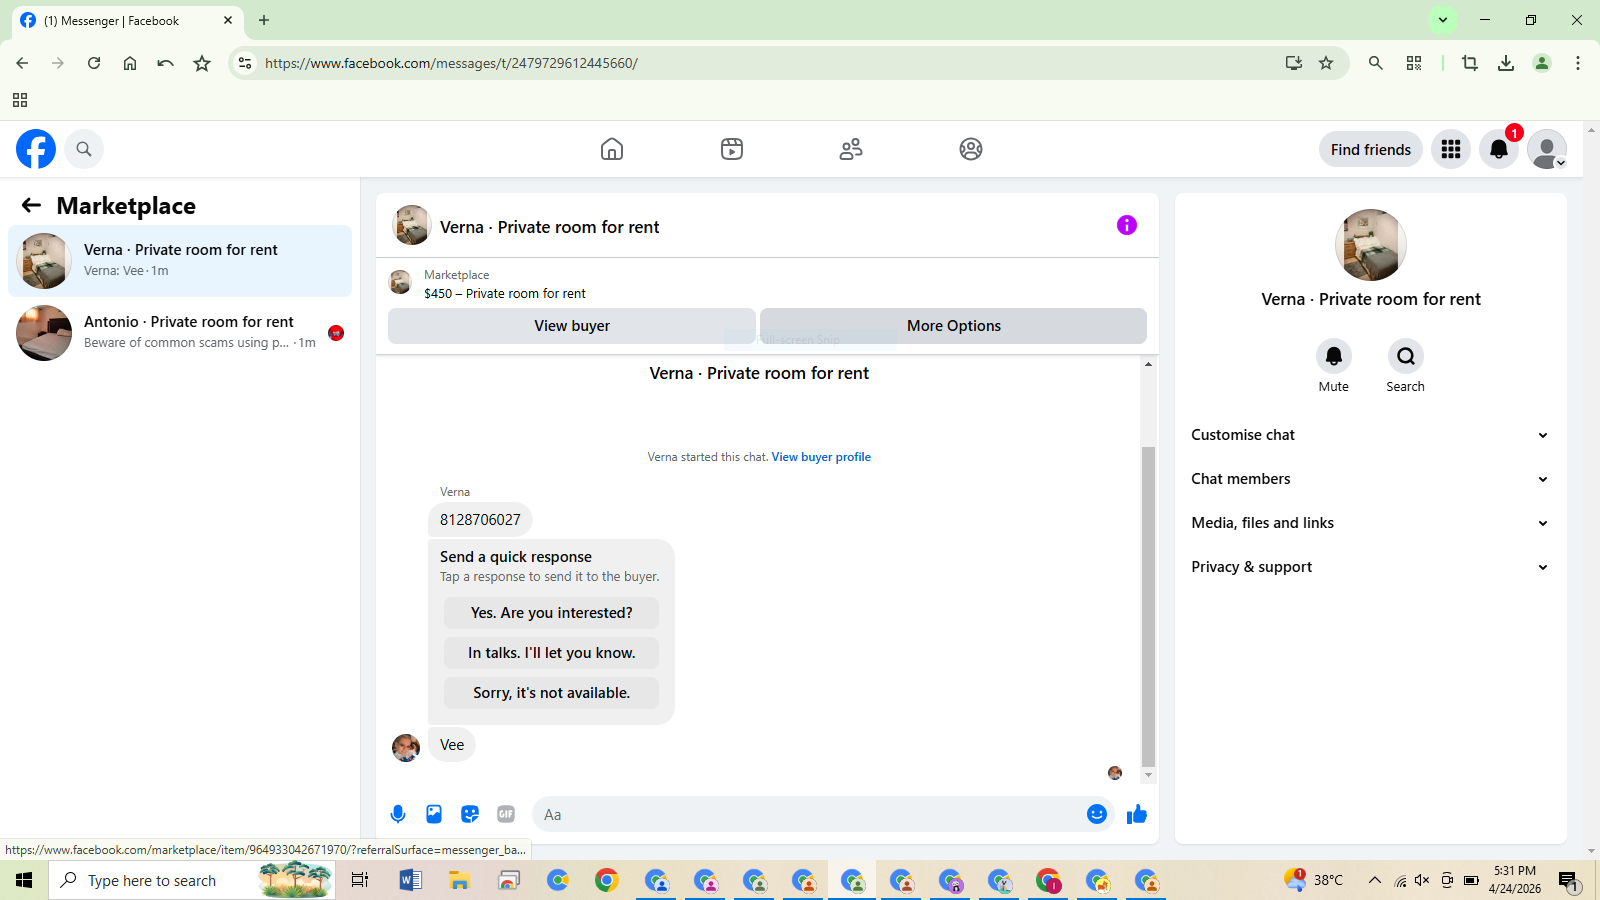Open Facebook search magnifier icon
This screenshot has height=900, width=1600.
pyautogui.click(x=84, y=149)
